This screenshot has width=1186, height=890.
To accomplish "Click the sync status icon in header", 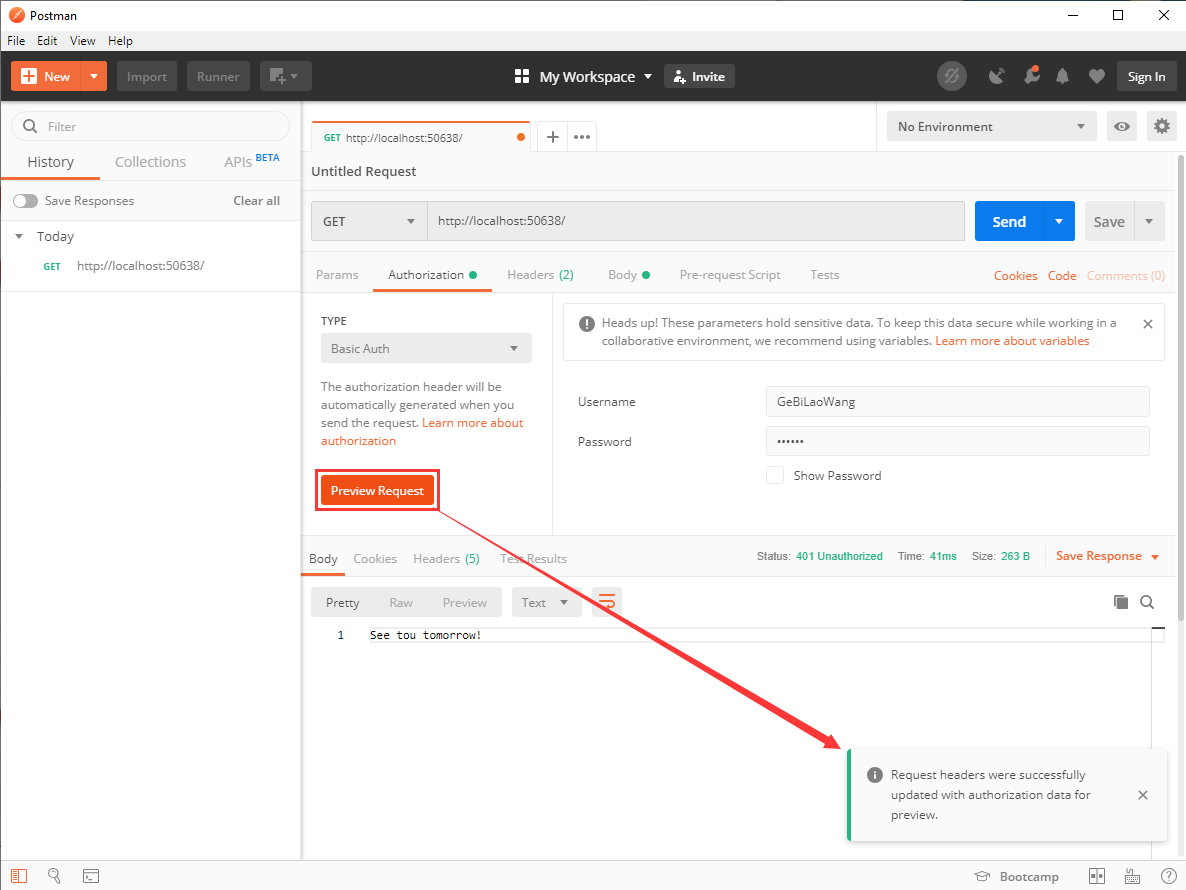I will click(951, 76).
